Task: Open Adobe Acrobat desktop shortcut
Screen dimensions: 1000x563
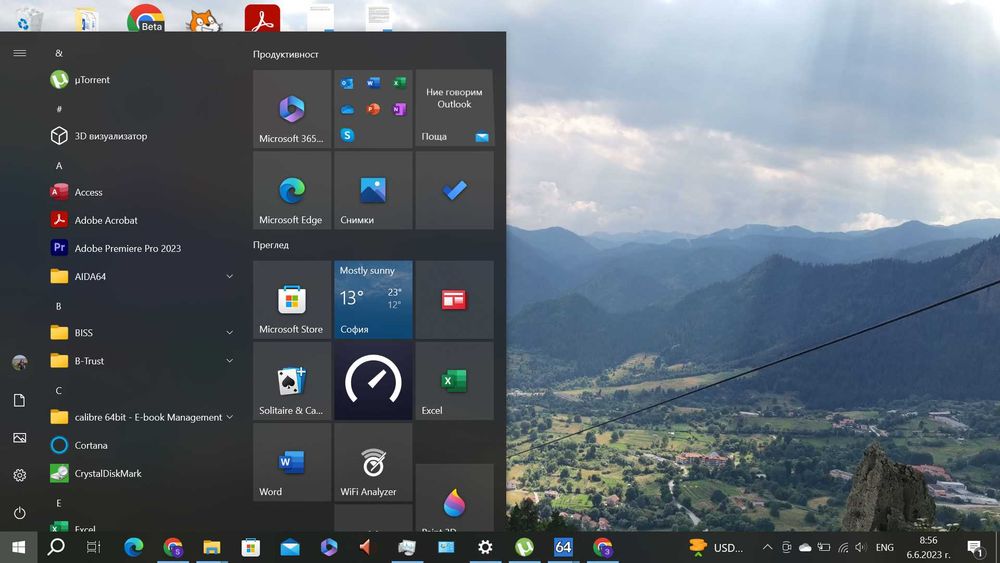Action: tap(262, 17)
